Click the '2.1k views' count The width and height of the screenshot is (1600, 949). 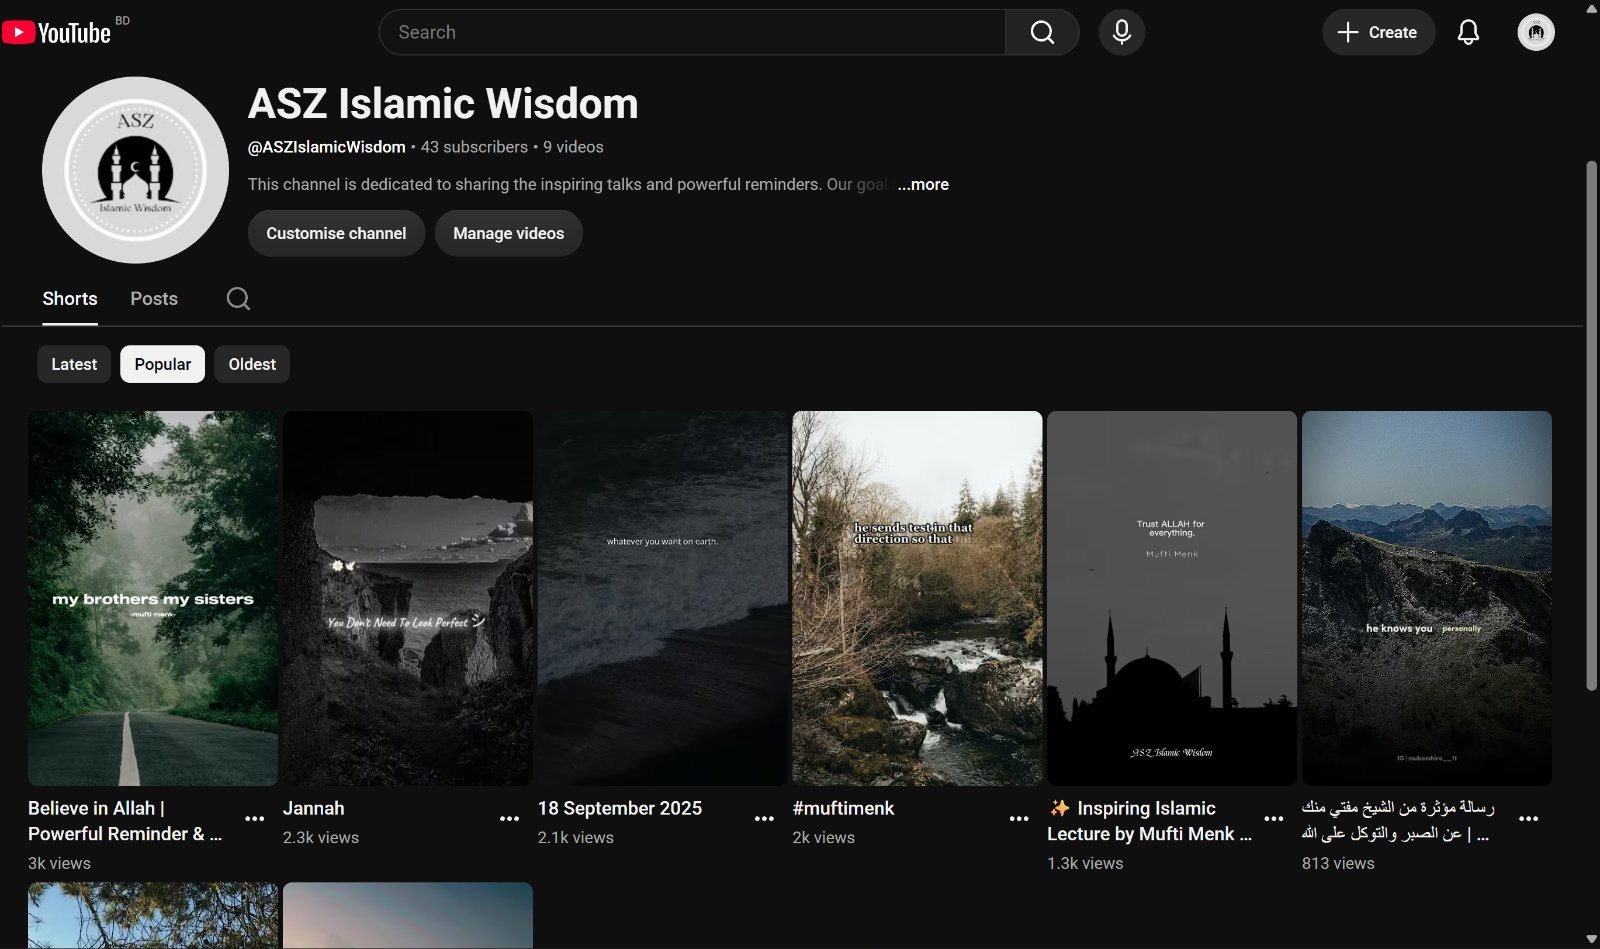click(576, 837)
